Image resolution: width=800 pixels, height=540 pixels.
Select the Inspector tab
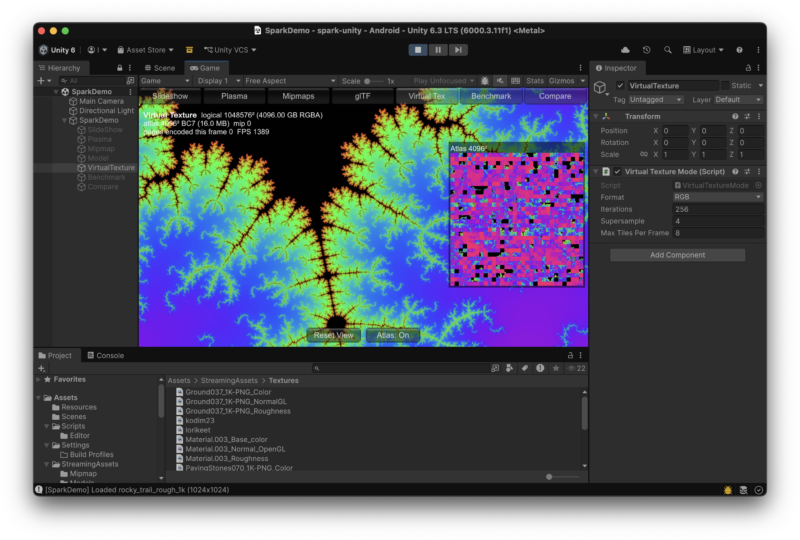tap(616, 68)
